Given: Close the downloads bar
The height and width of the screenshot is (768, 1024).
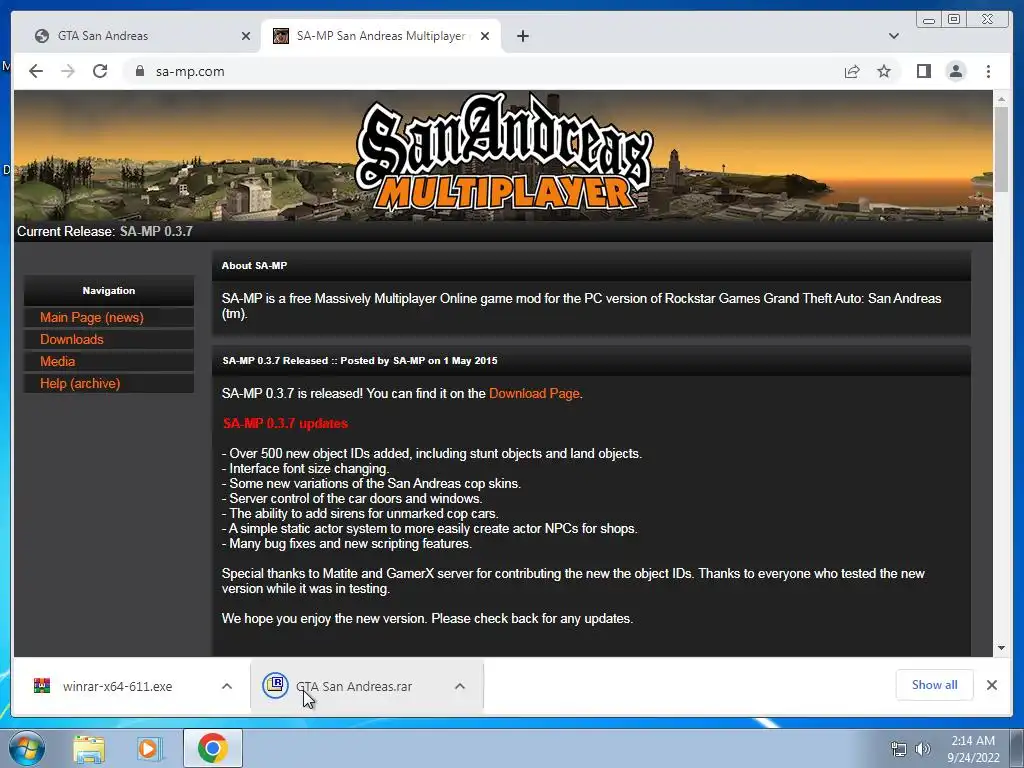Looking at the screenshot, I should pos(991,685).
